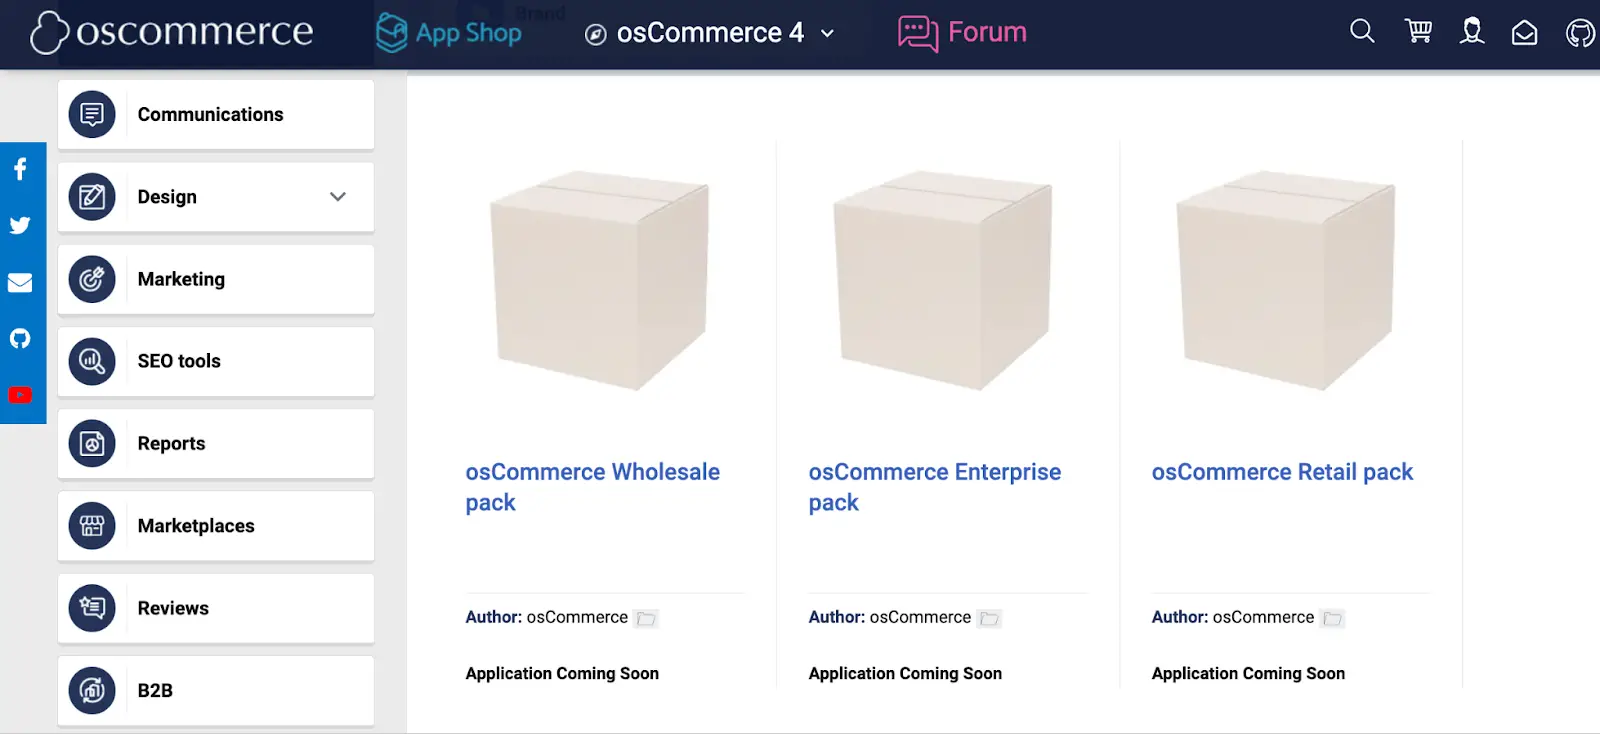Image resolution: width=1600 pixels, height=734 pixels.
Task: Click the GitHub icon in top header
Action: (1580, 34)
